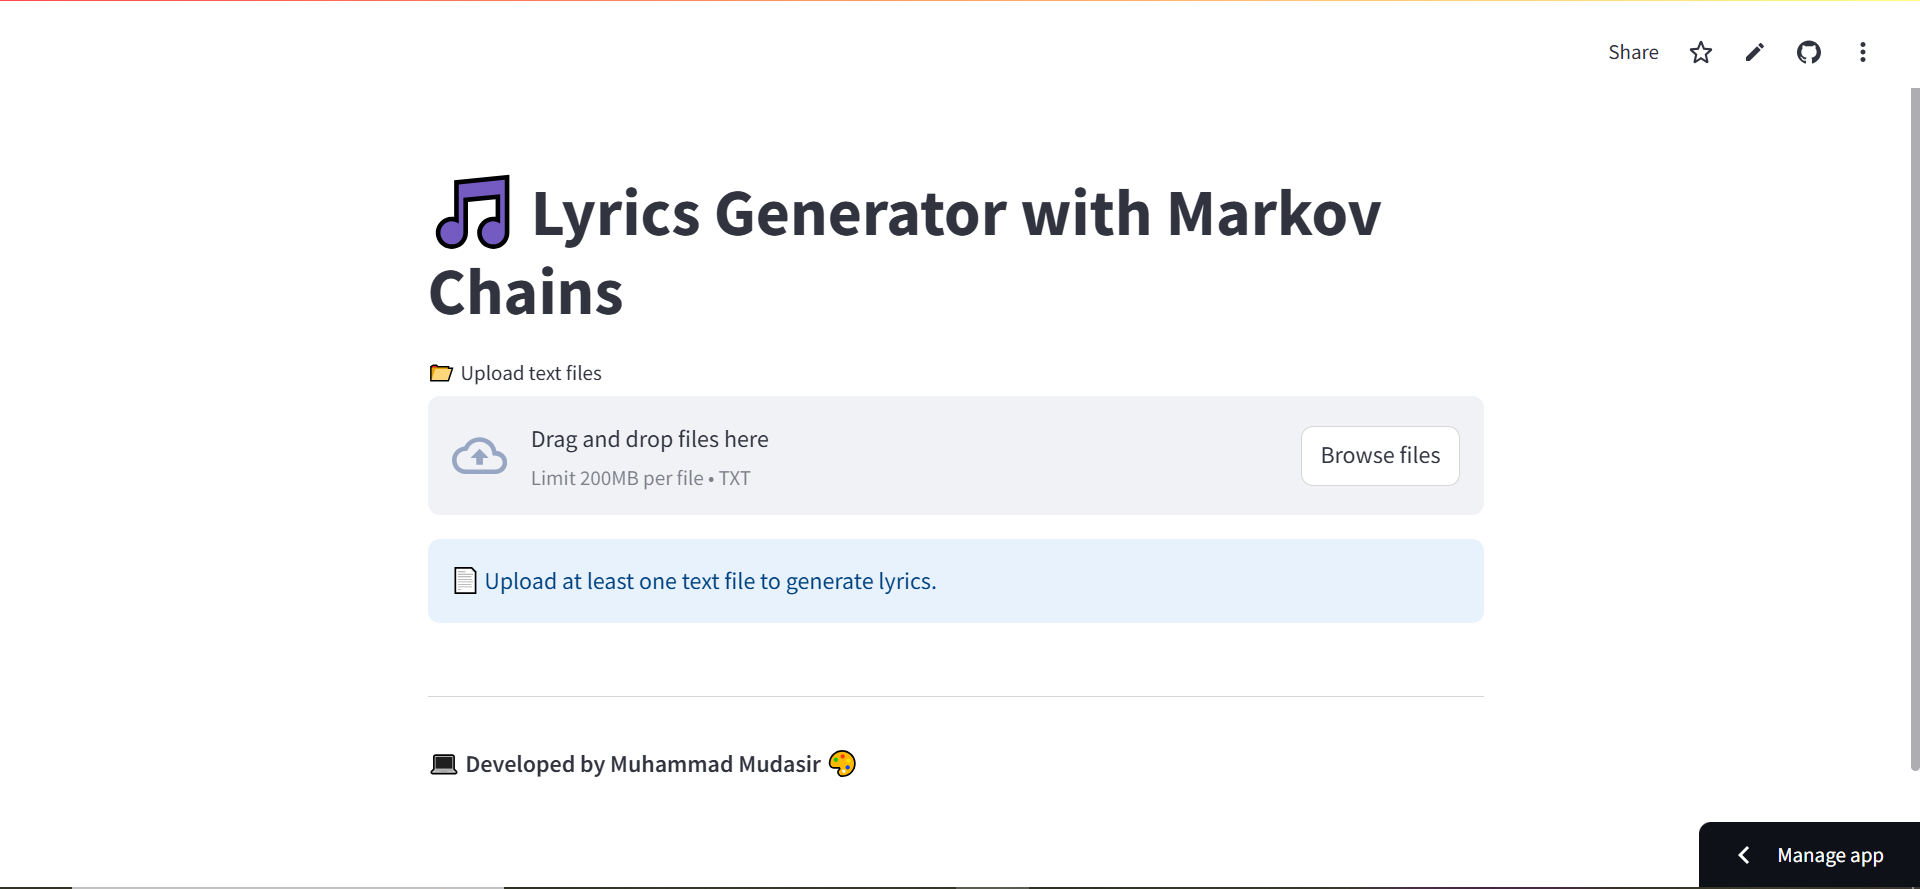Click the Upload at least one text file message

coord(710,580)
